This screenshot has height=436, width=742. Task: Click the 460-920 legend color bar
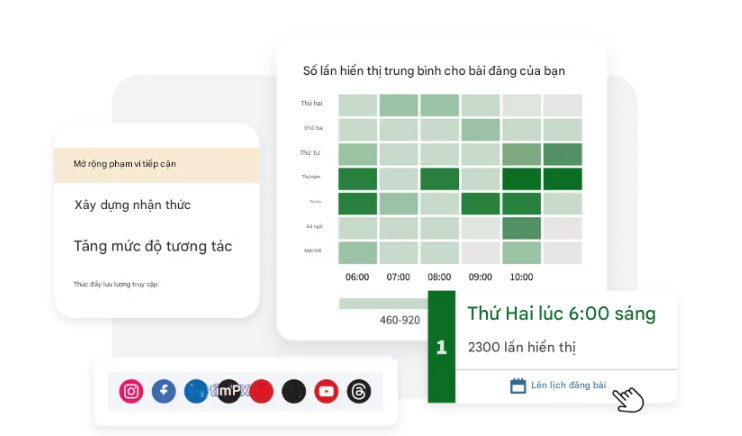pyautogui.click(x=382, y=304)
